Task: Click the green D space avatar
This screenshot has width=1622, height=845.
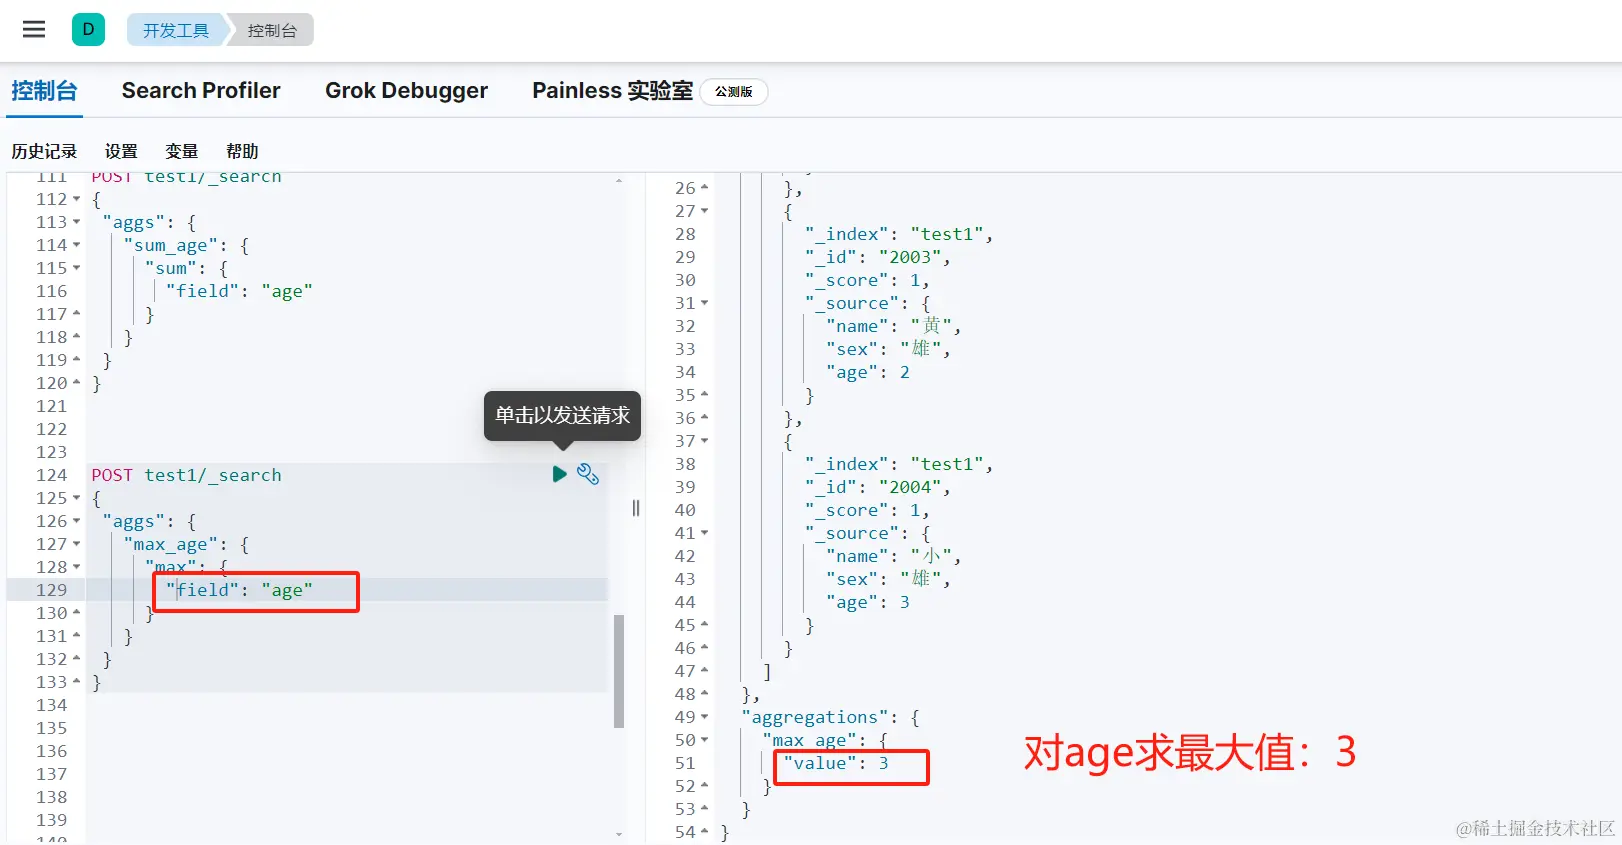Action: coord(88,29)
